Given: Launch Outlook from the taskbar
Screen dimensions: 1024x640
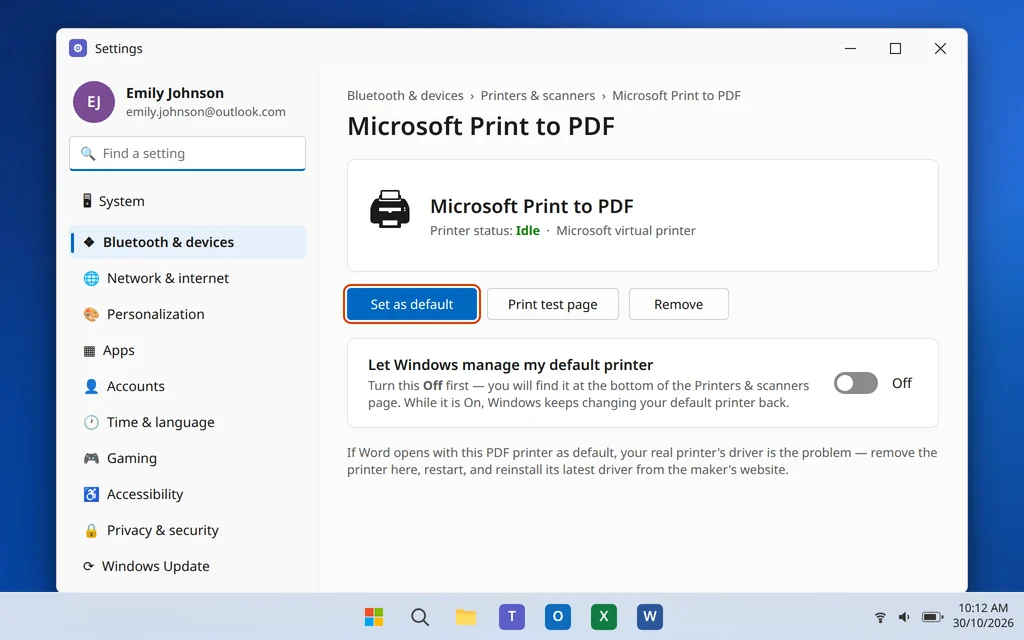Looking at the screenshot, I should [558, 616].
